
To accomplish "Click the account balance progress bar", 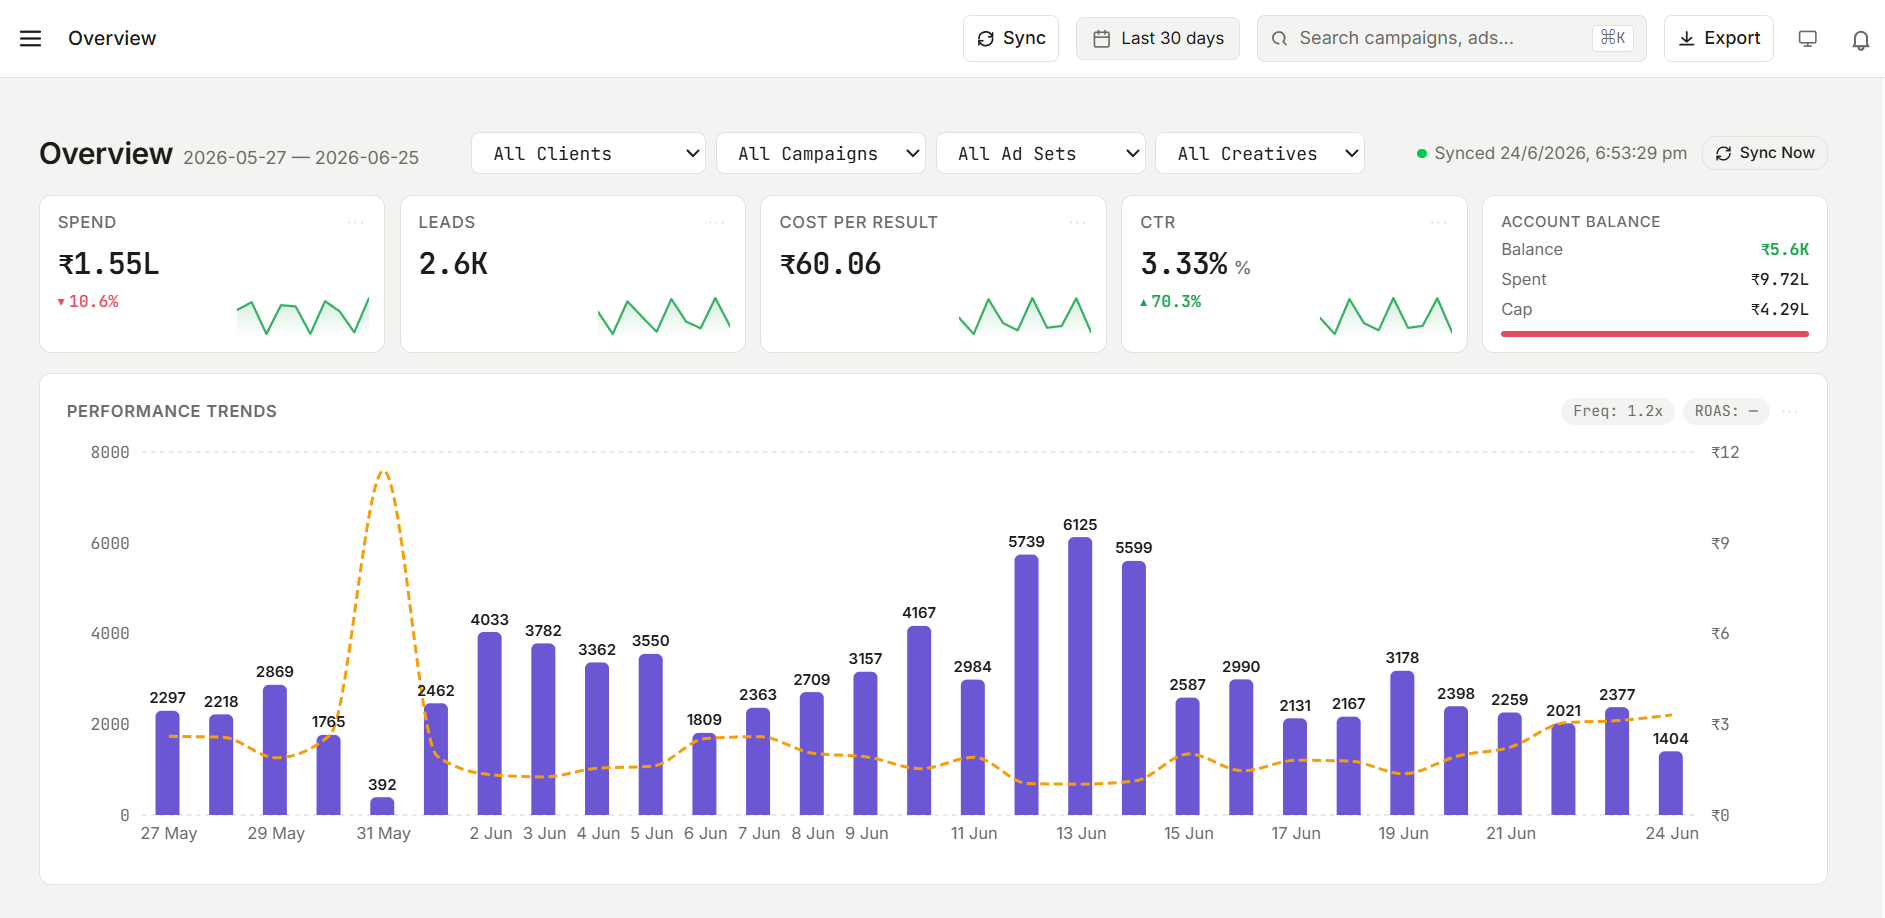I will (1655, 334).
